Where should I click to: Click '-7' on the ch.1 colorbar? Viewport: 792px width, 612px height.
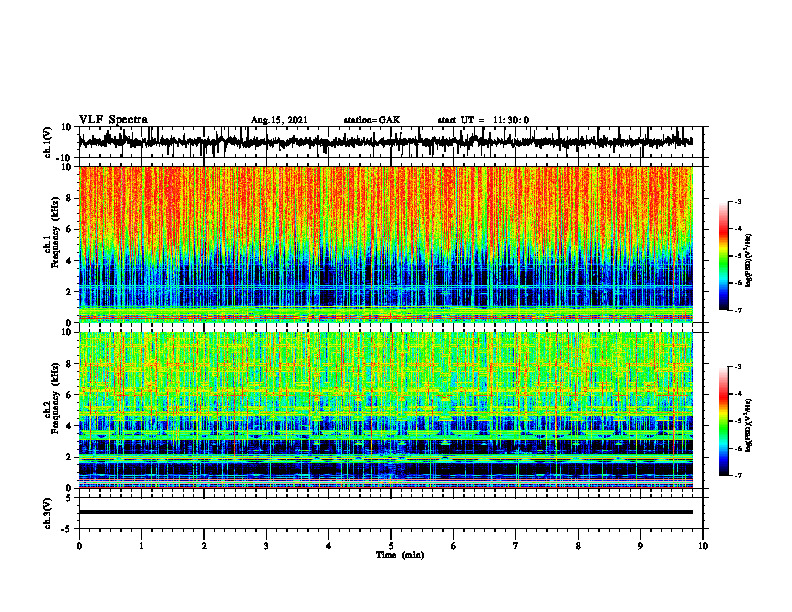738,310
